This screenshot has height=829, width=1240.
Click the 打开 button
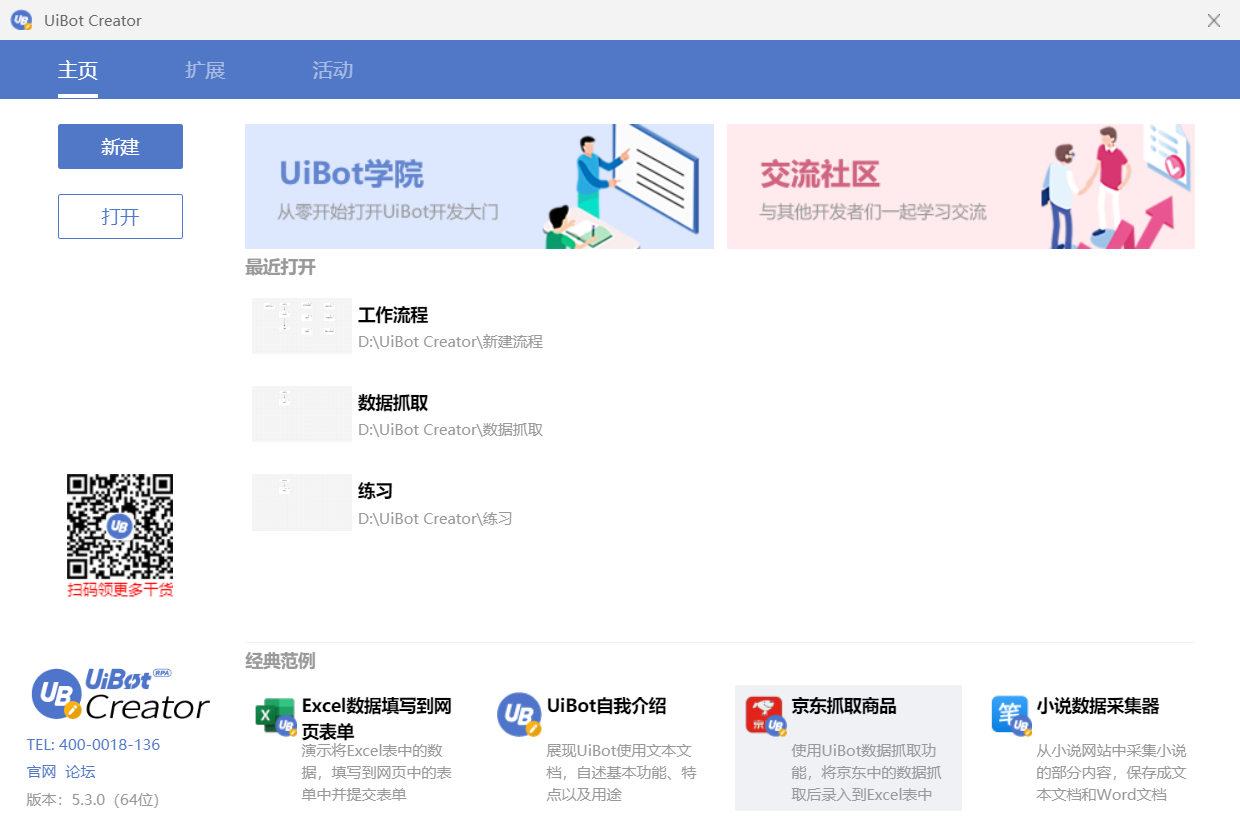[120, 217]
